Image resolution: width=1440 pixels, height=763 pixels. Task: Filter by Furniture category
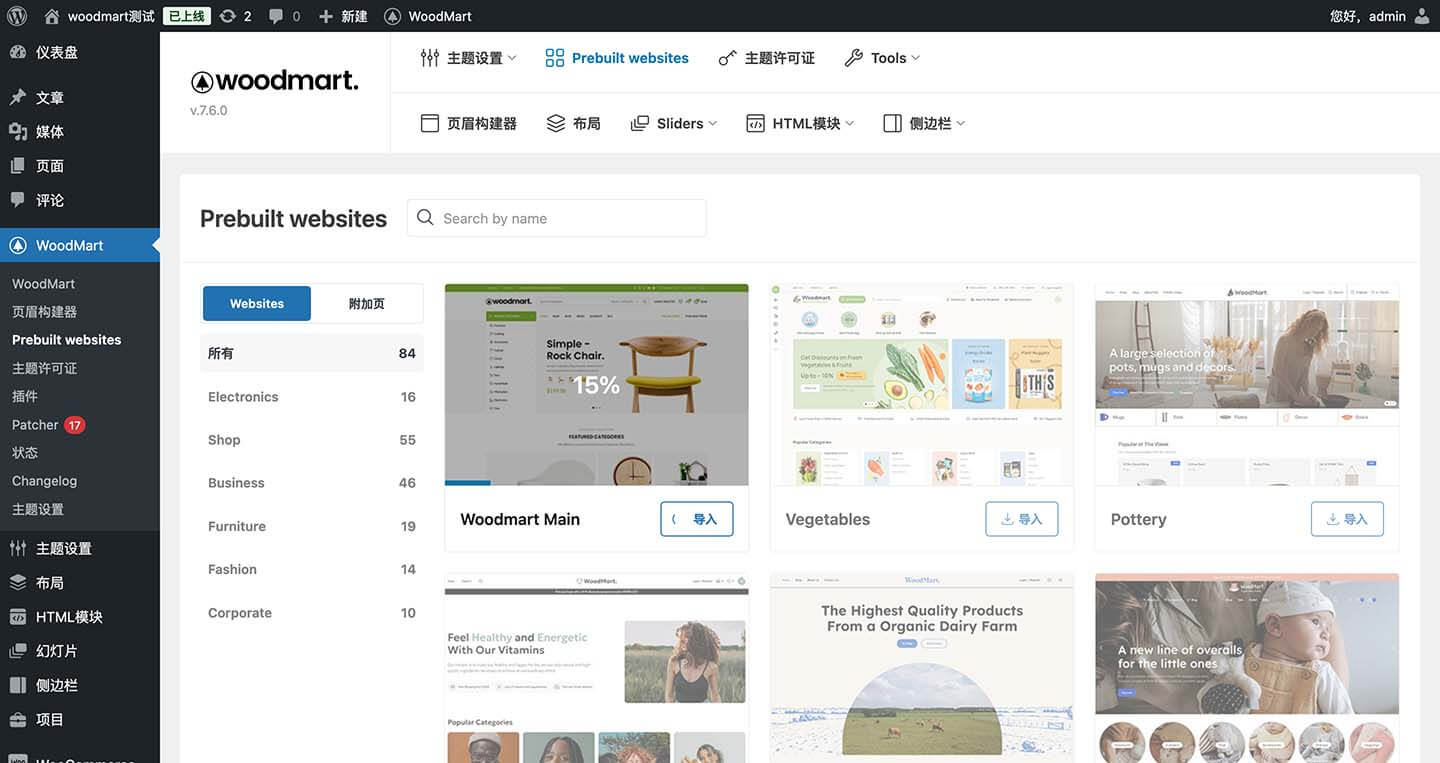pos(312,526)
